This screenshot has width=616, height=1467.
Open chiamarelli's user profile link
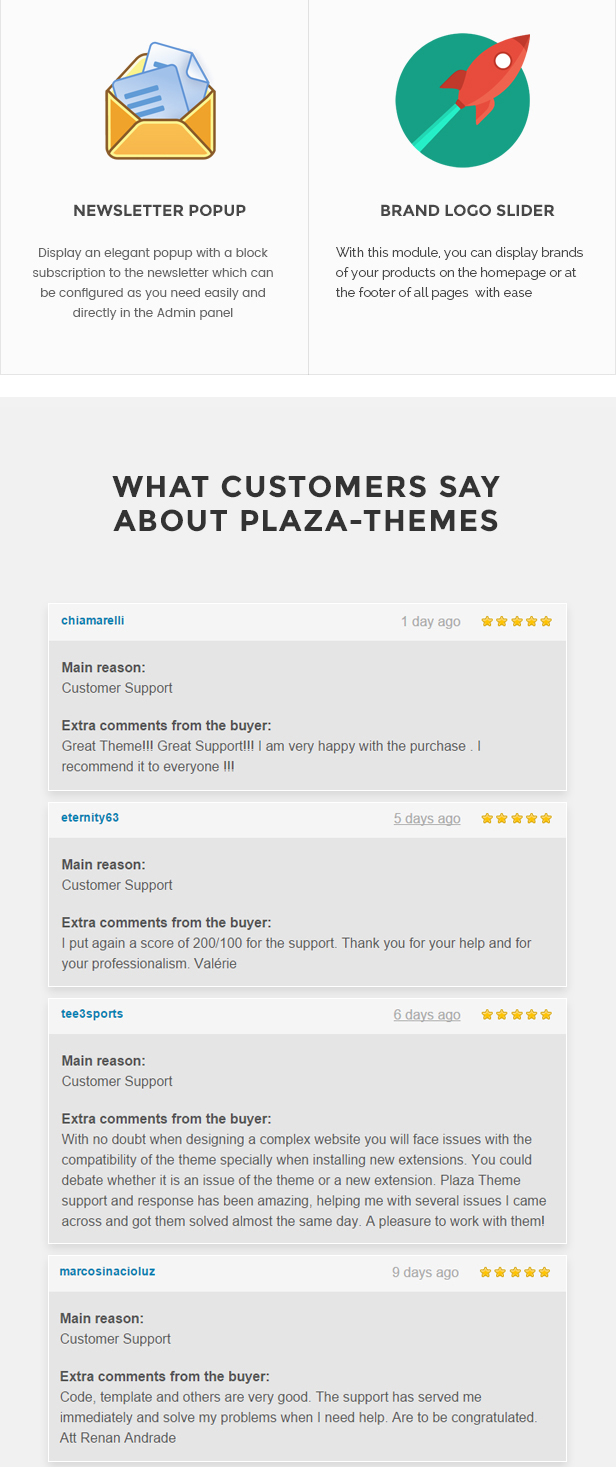93,621
